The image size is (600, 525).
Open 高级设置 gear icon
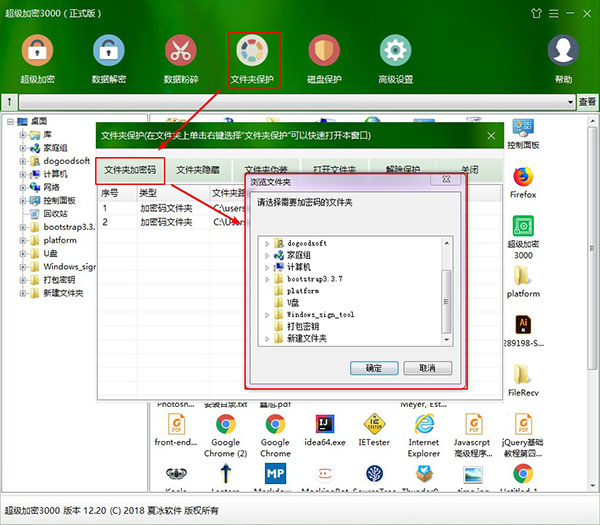[x=395, y=51]
